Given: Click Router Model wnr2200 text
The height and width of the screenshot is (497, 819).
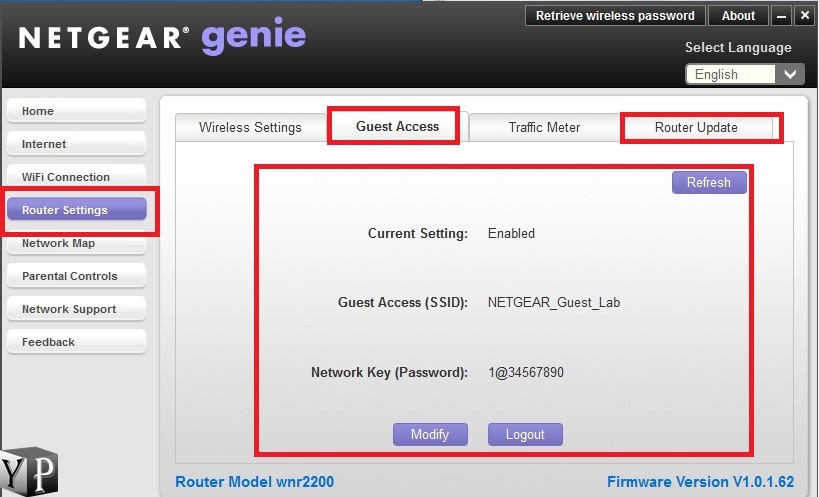Looking at the screenshot, I should [x=254, y=481].
